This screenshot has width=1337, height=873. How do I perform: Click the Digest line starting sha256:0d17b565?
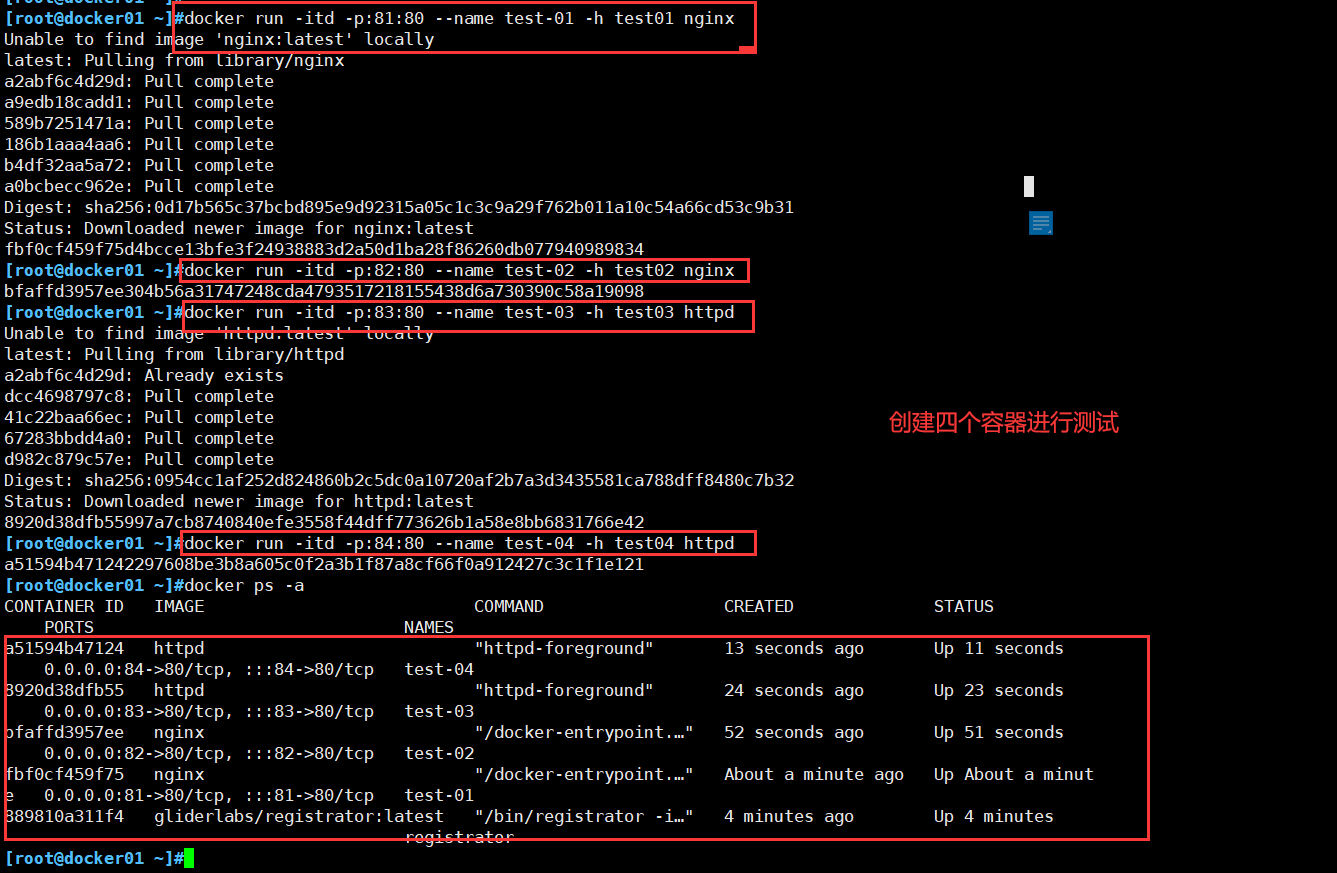399,207
